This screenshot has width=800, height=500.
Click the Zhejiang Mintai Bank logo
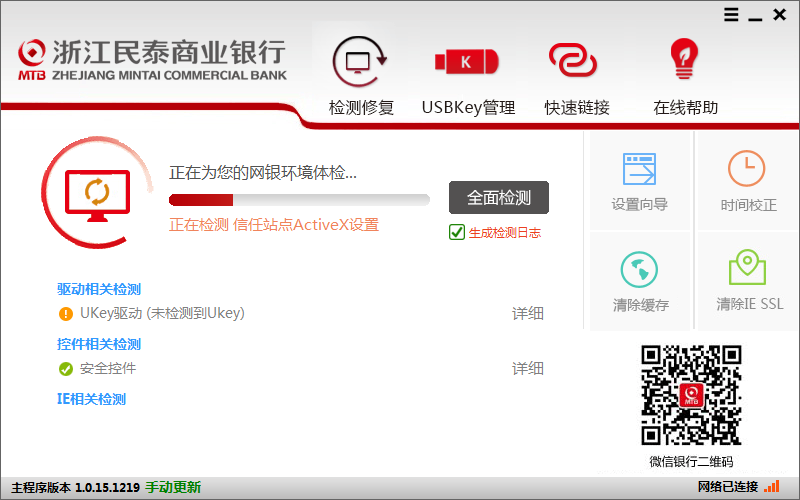pyautogui.click(x=152, y=60)
